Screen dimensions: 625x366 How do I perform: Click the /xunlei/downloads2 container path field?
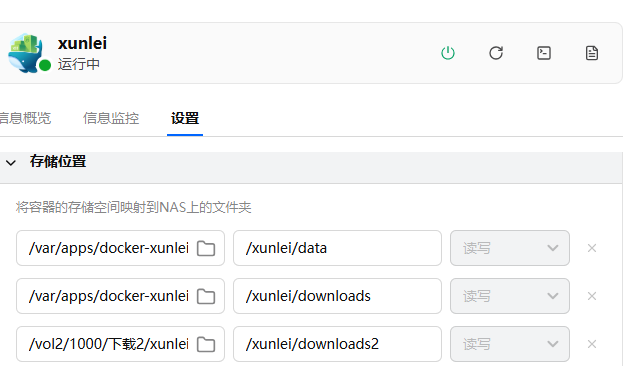tap(337, 344)
